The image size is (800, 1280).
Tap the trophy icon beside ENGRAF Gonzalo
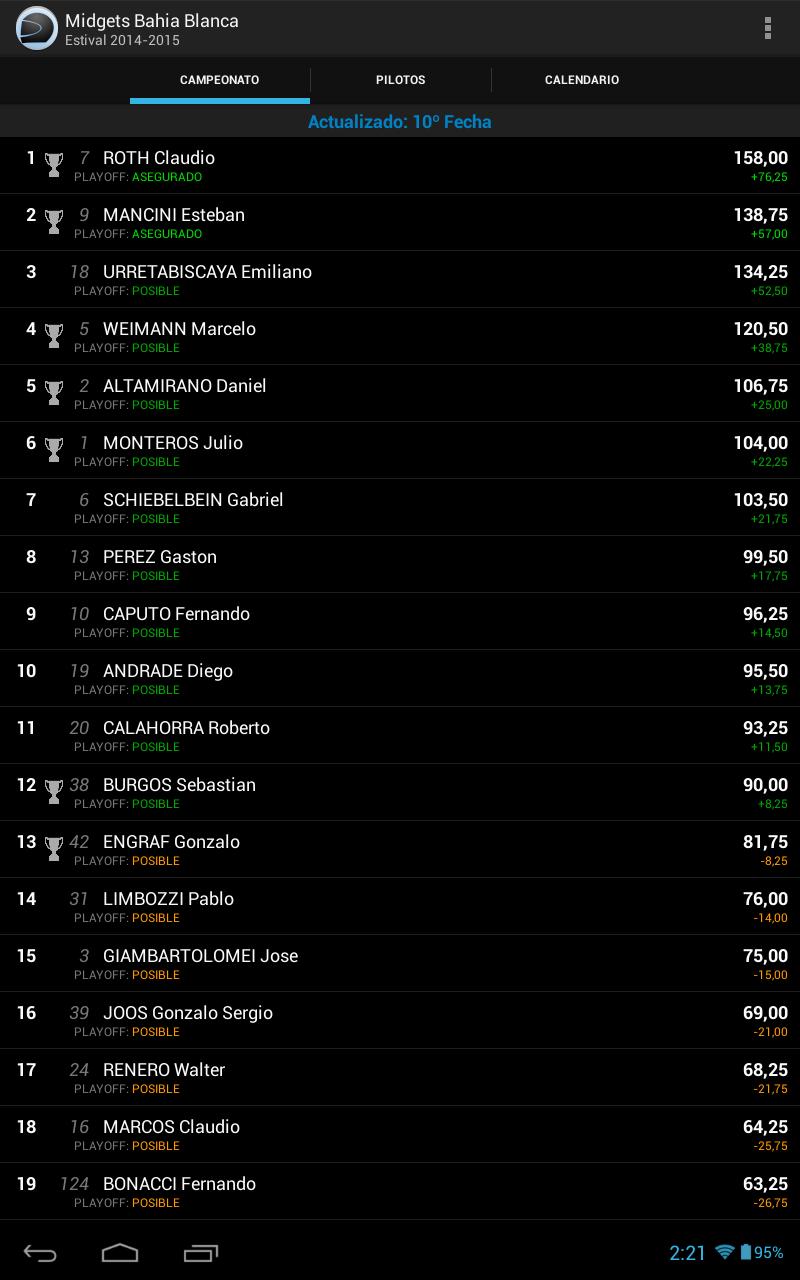(x=54, y=848)
